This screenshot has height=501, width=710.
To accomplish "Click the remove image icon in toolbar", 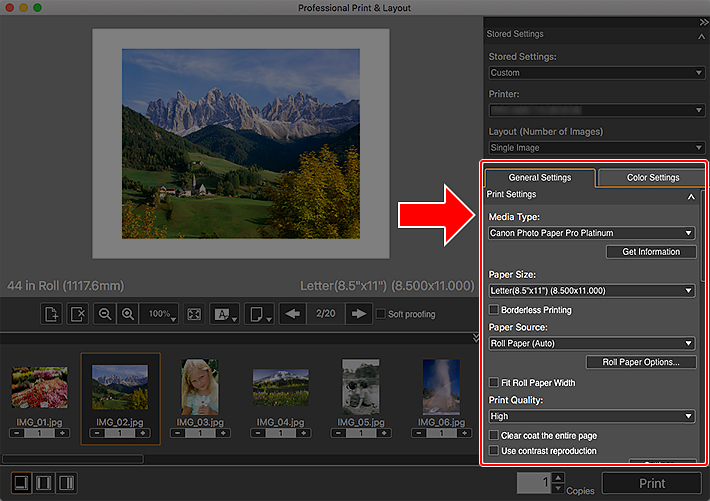I will (x=78, y=314).
